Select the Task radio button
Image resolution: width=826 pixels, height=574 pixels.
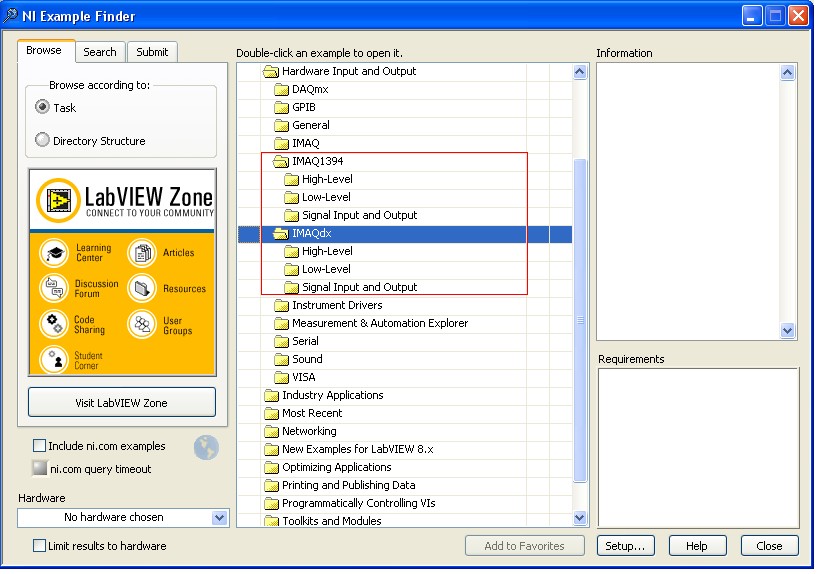click(x=43, y=108)
